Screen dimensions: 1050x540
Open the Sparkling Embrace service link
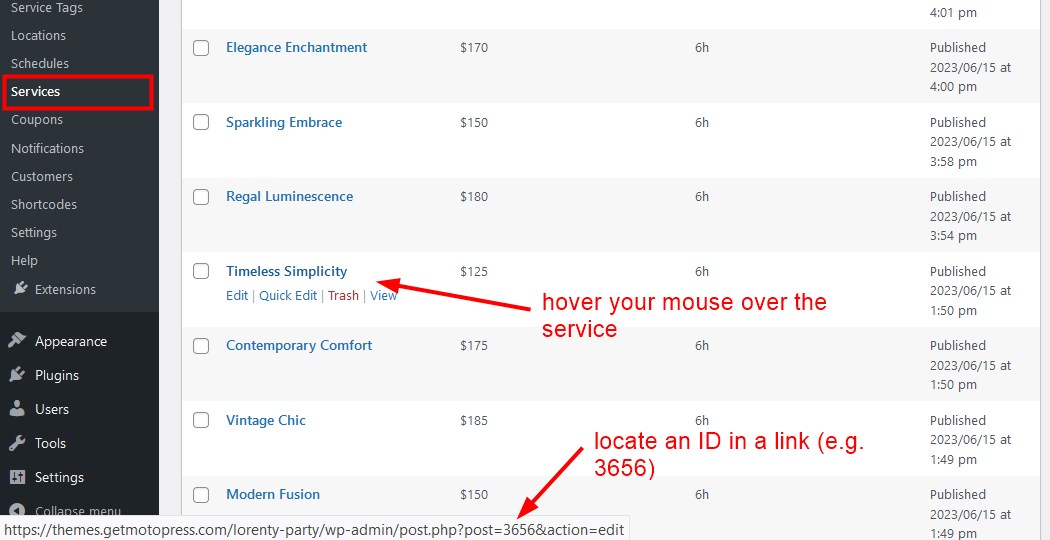coord(284,122)
